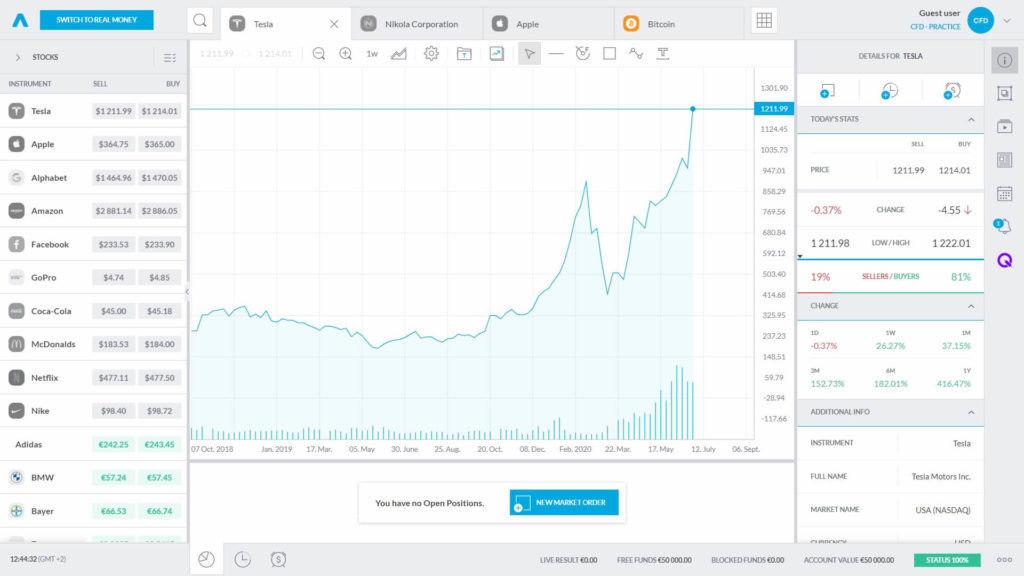Screen dimensions: 1024x576
Task: Open the portfolio pie chart view
Action: click(206, 560)
